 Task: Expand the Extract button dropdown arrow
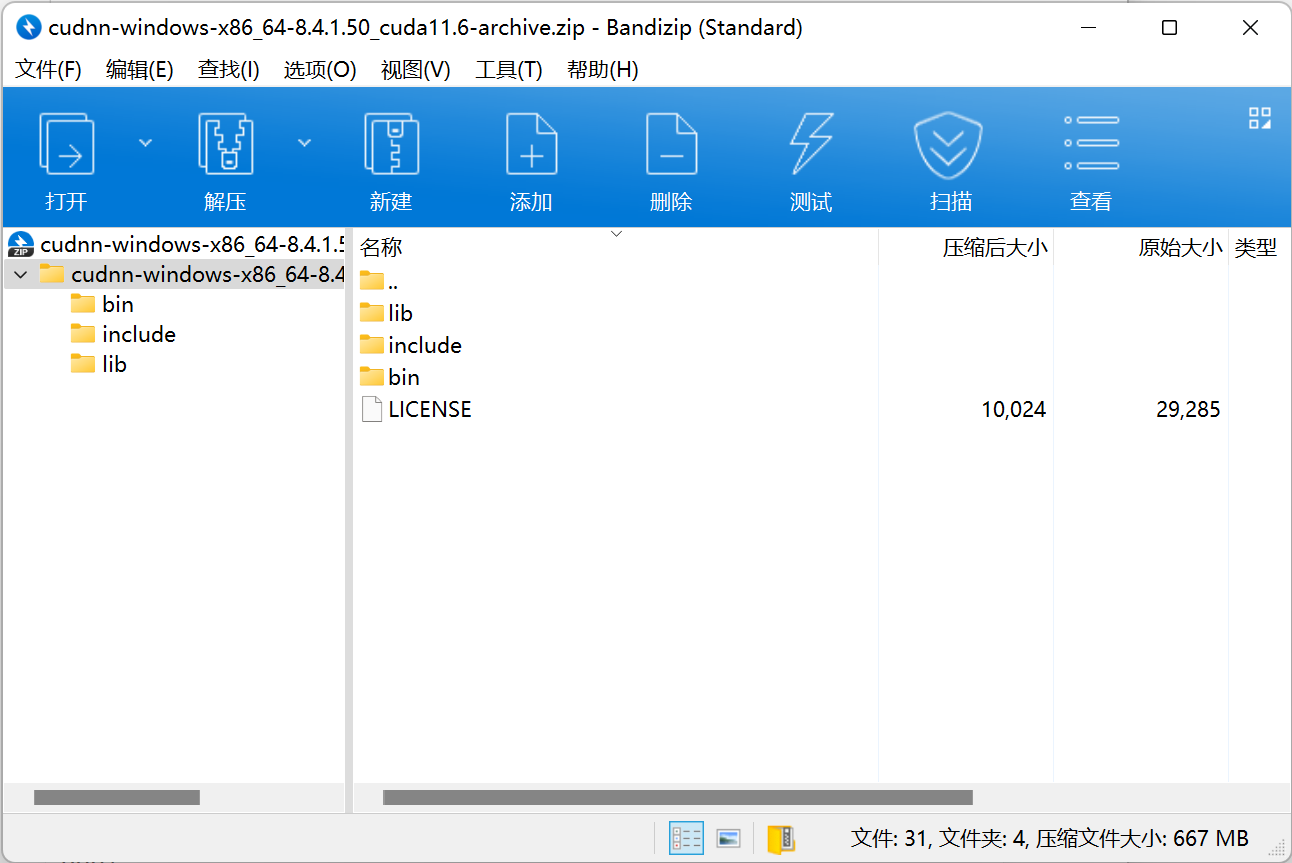point(305,143)
